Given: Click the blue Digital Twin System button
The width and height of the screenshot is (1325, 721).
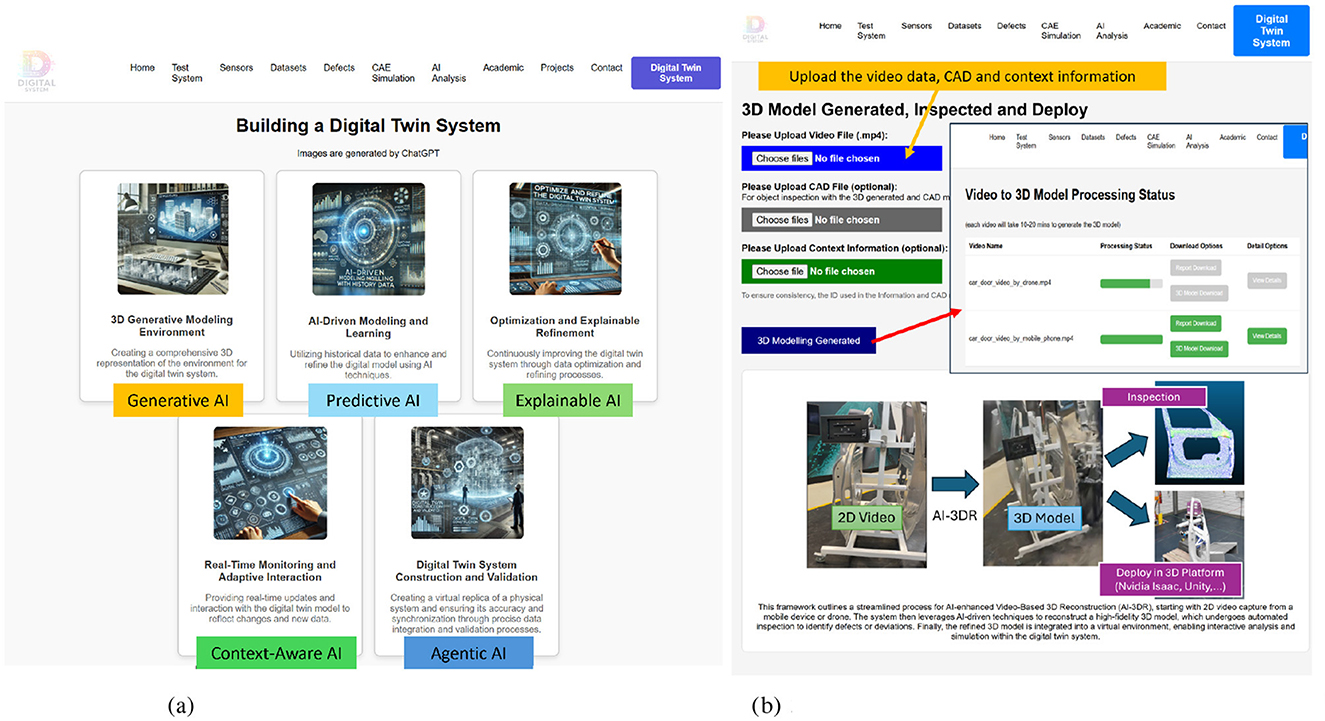Looking at the screenshot, I should (1271, 29).
